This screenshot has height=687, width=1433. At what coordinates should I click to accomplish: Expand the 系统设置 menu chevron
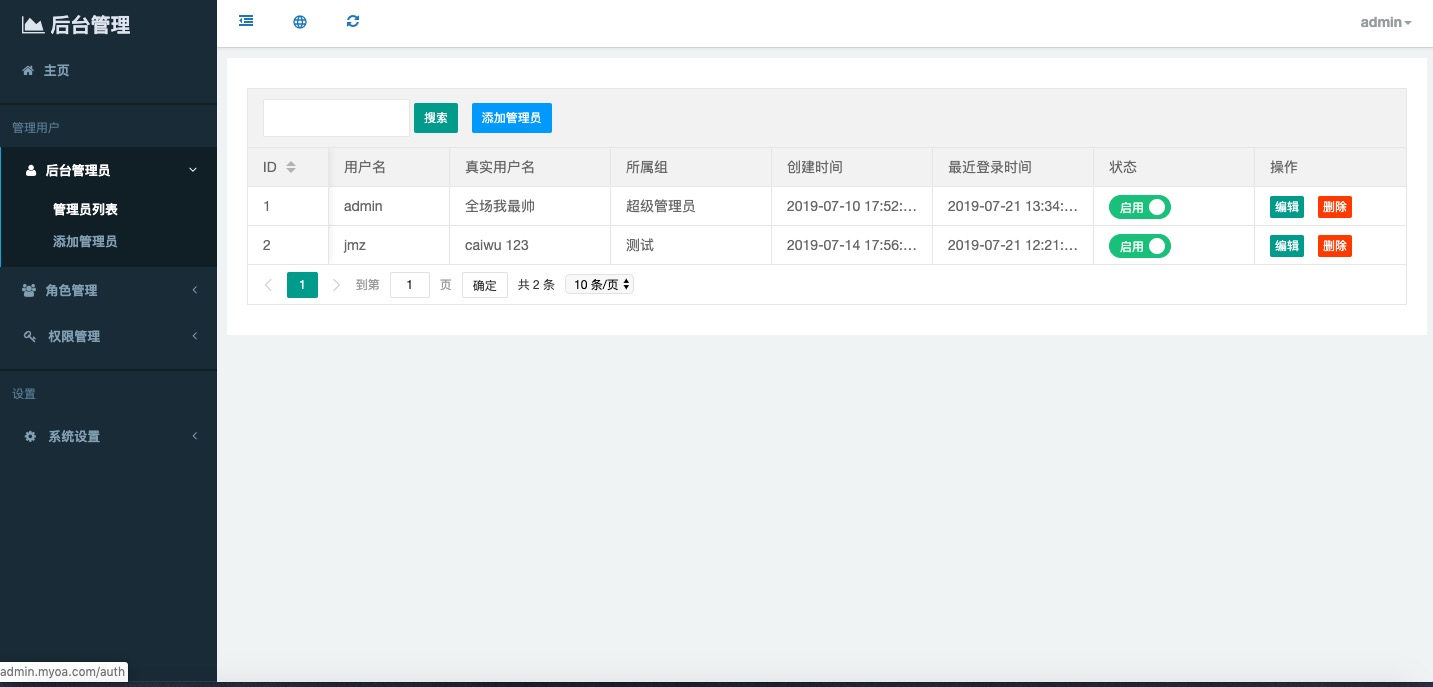pyautogui.click(x=195, y=436)
